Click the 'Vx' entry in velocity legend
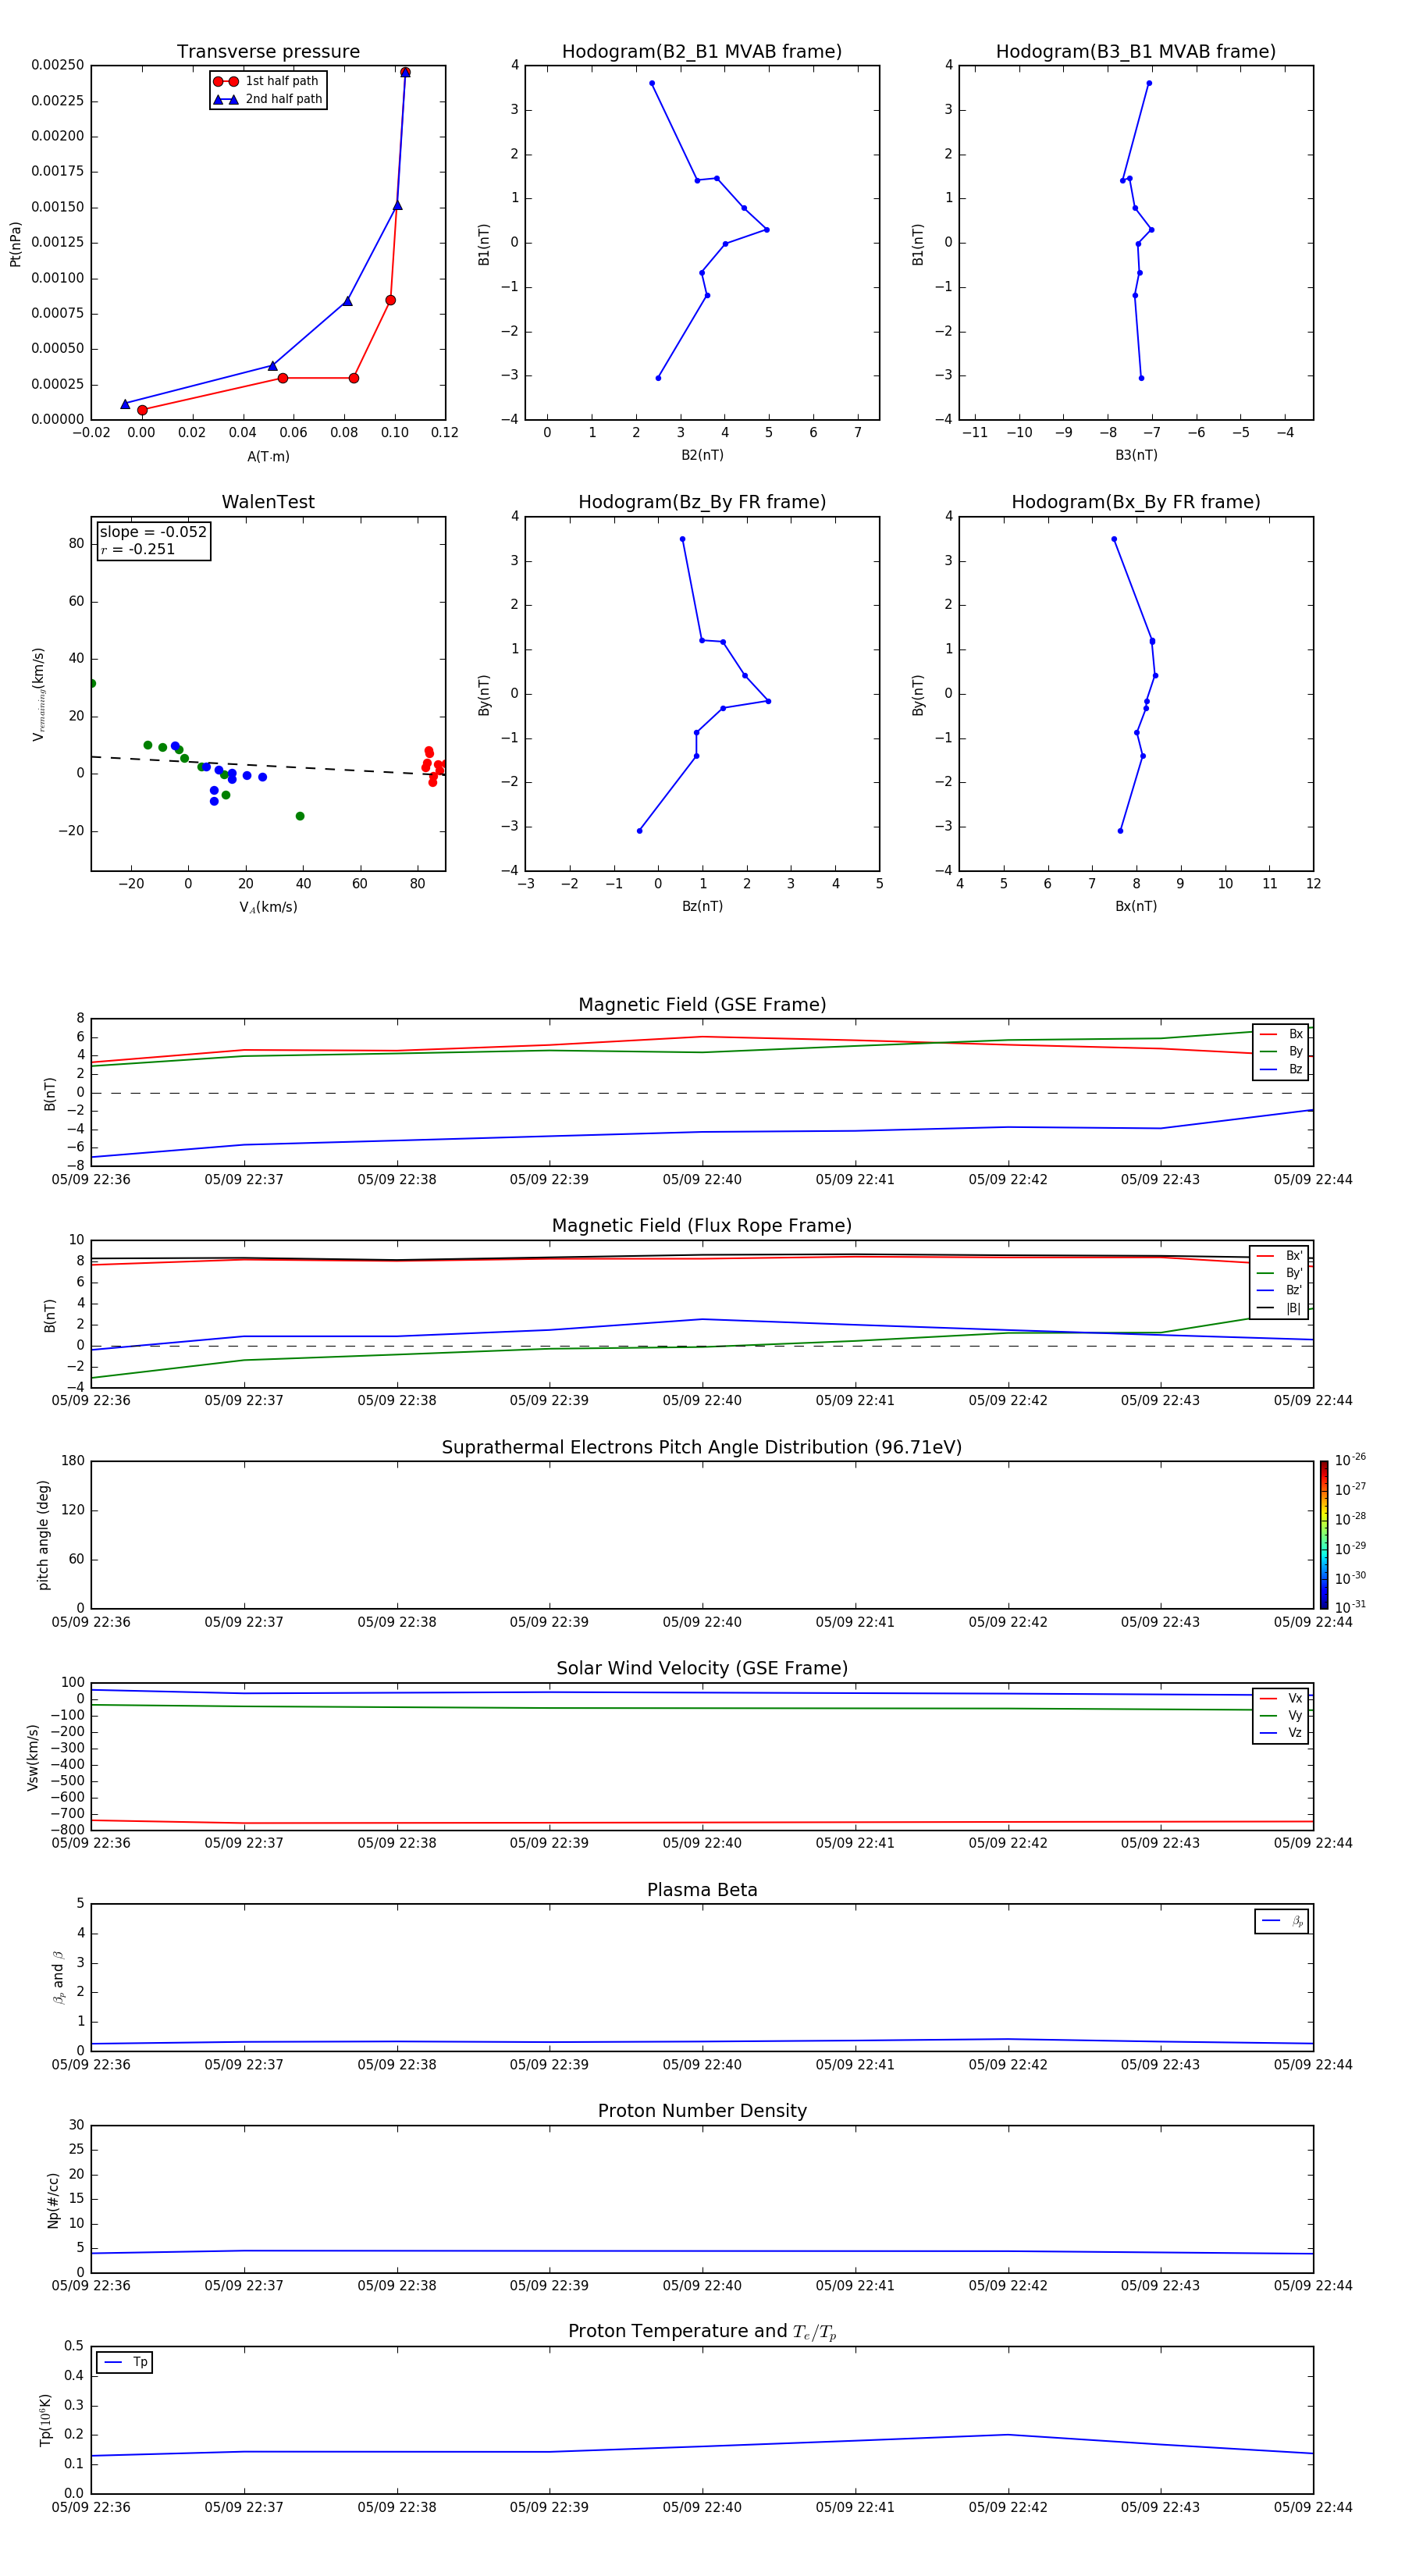This screenshot has height=2576, width=1405. click(1281, 1698)
